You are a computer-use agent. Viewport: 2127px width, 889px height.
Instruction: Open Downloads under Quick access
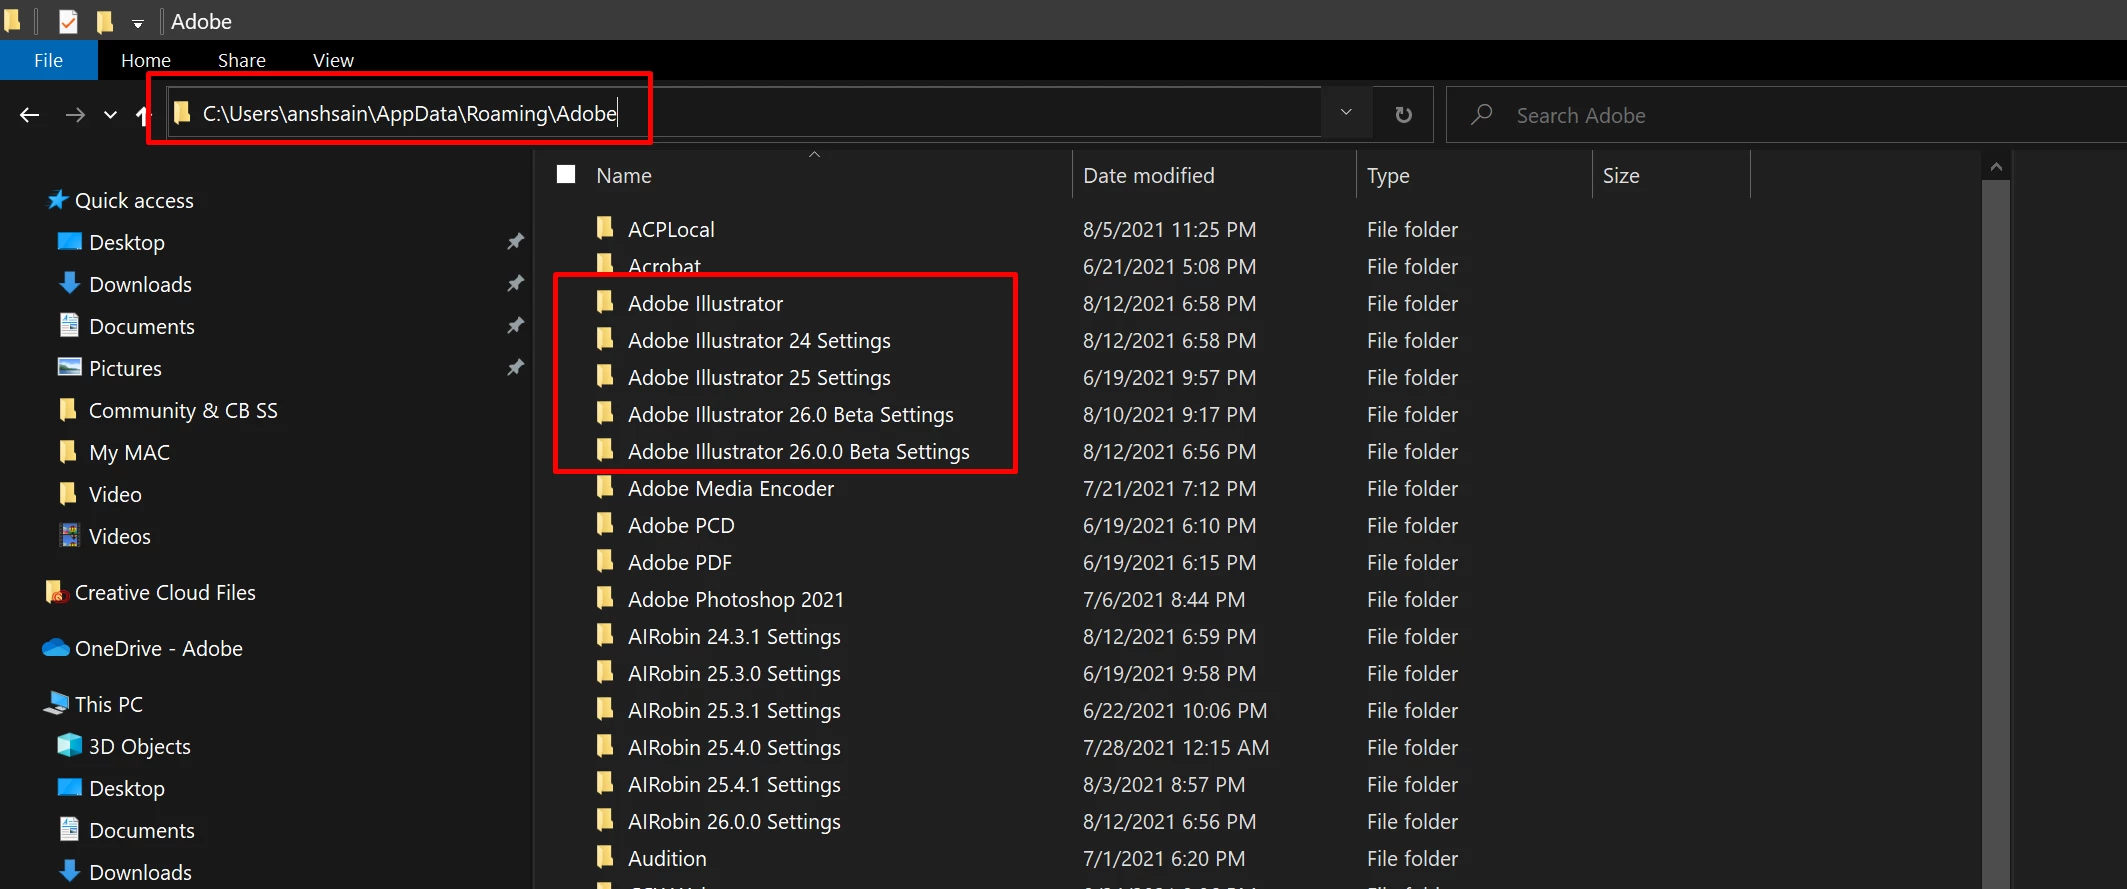click(x=139, y=284)
